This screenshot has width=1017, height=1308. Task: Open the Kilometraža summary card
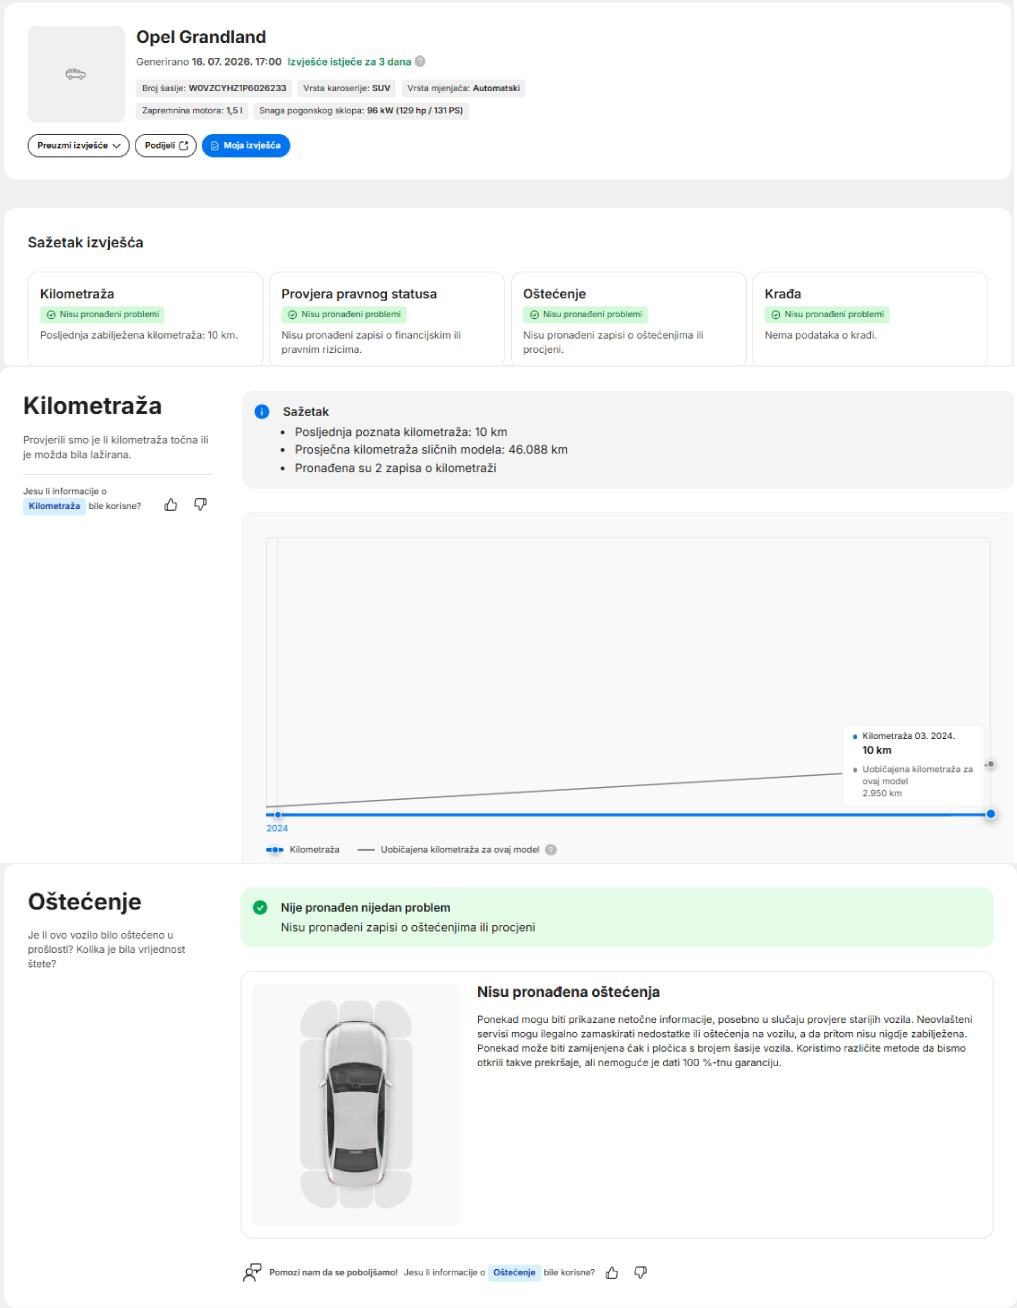coord(146,318)
